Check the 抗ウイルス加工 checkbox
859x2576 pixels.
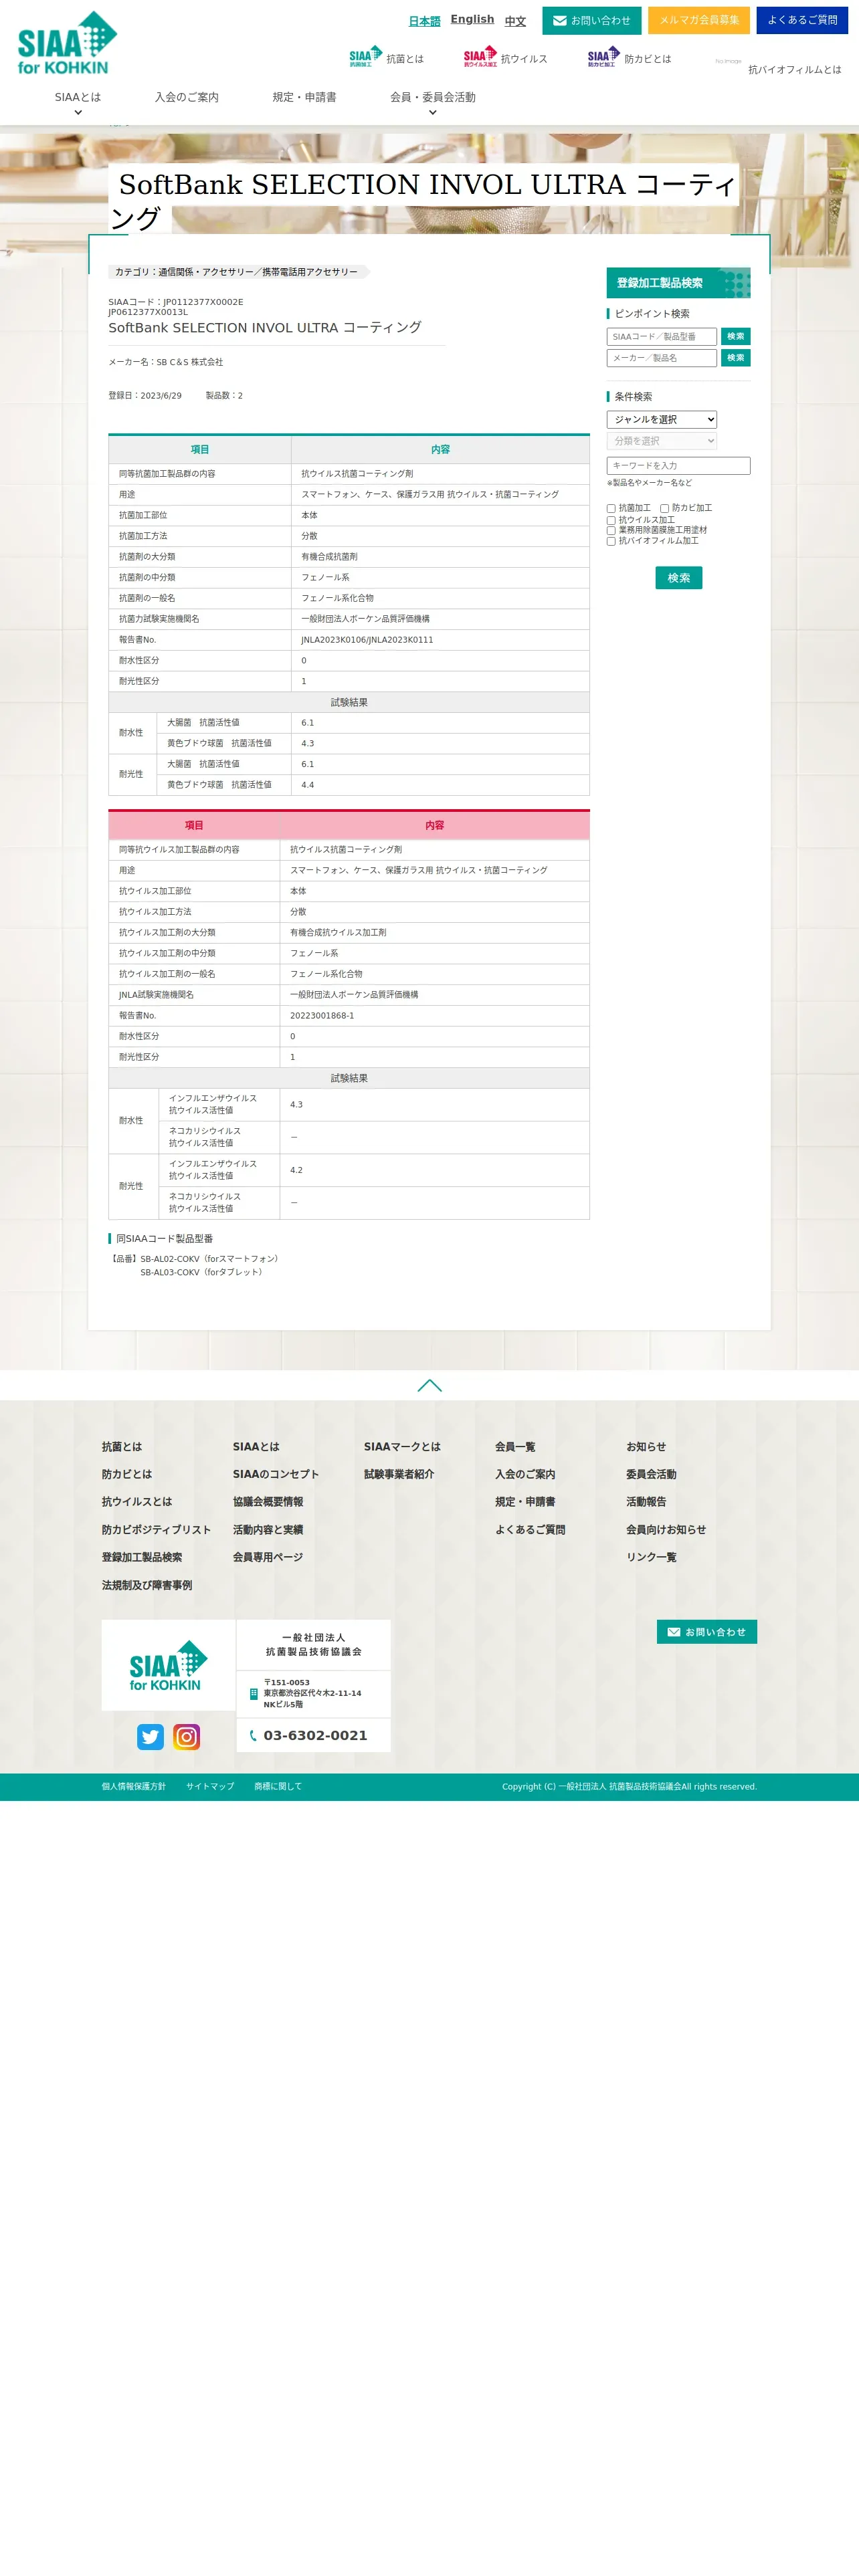pos(611,520)
